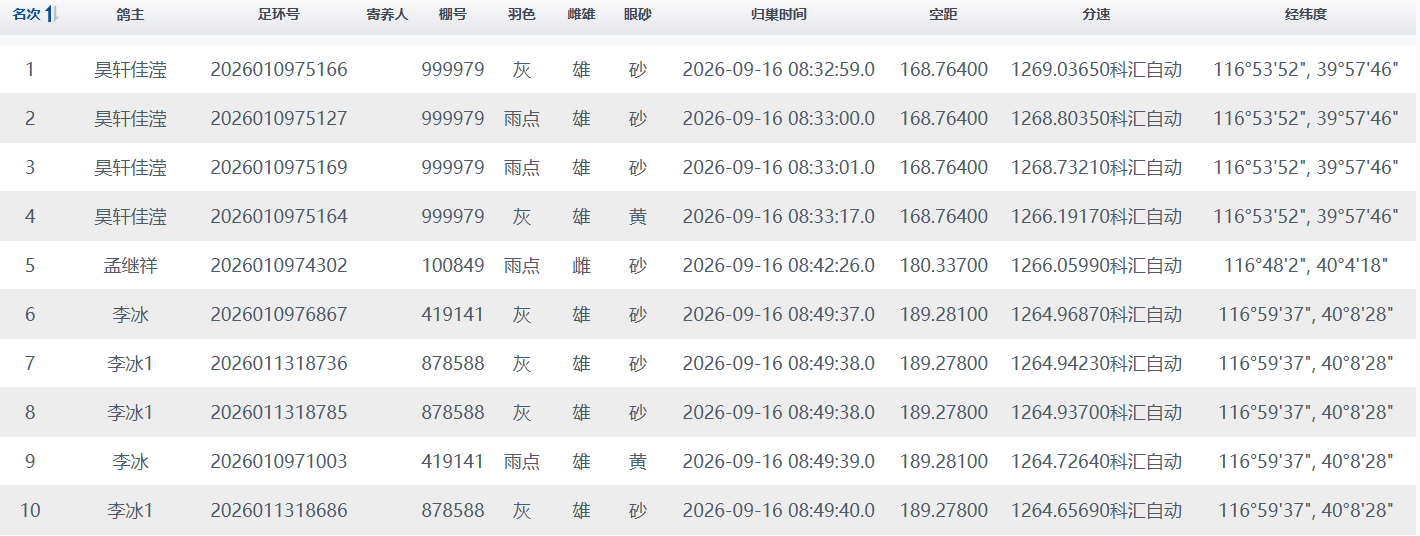1420x536 pixels.
Task: Click the 棚号 column header
Action: [452, 14]
